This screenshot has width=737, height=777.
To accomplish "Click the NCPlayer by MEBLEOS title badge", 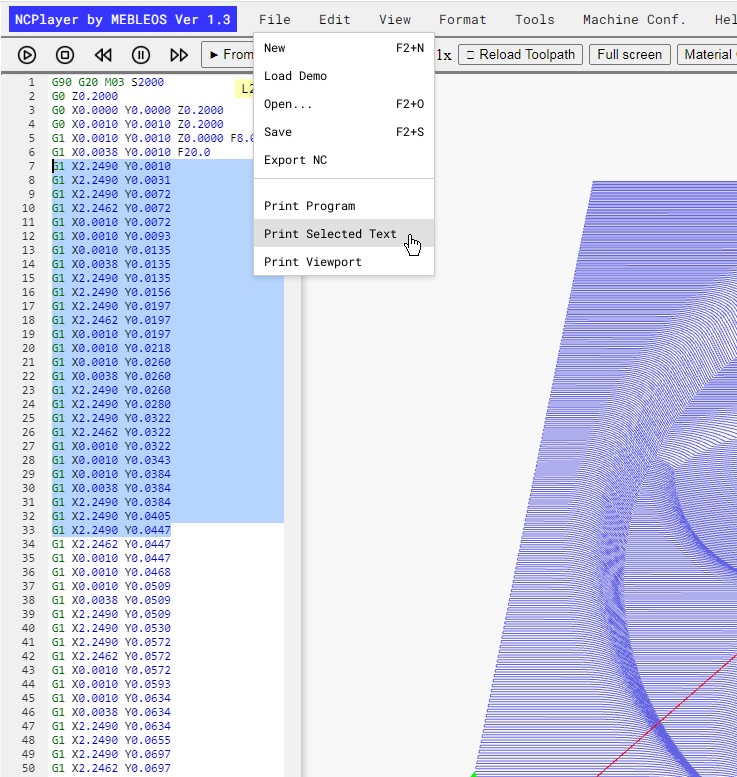I will [x=123, y=19].
